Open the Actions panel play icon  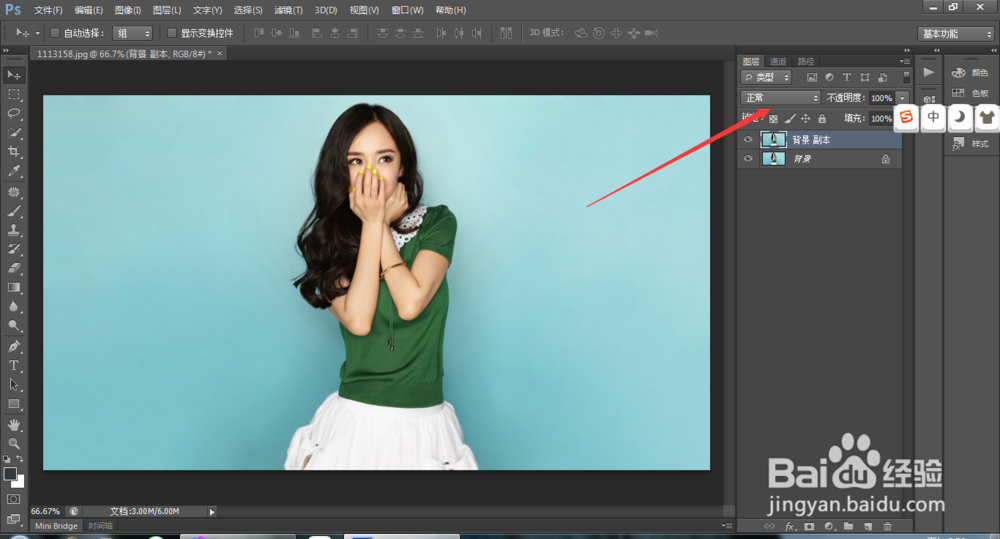pos(929,72)
